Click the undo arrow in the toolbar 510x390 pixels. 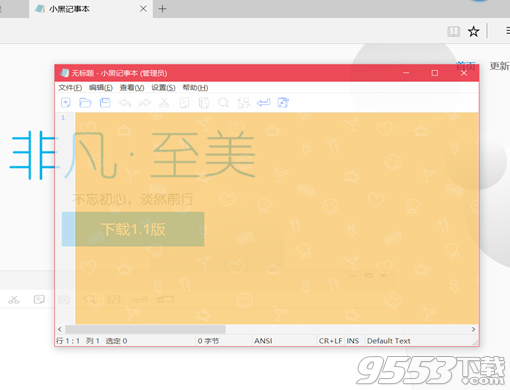click(125, 103)
